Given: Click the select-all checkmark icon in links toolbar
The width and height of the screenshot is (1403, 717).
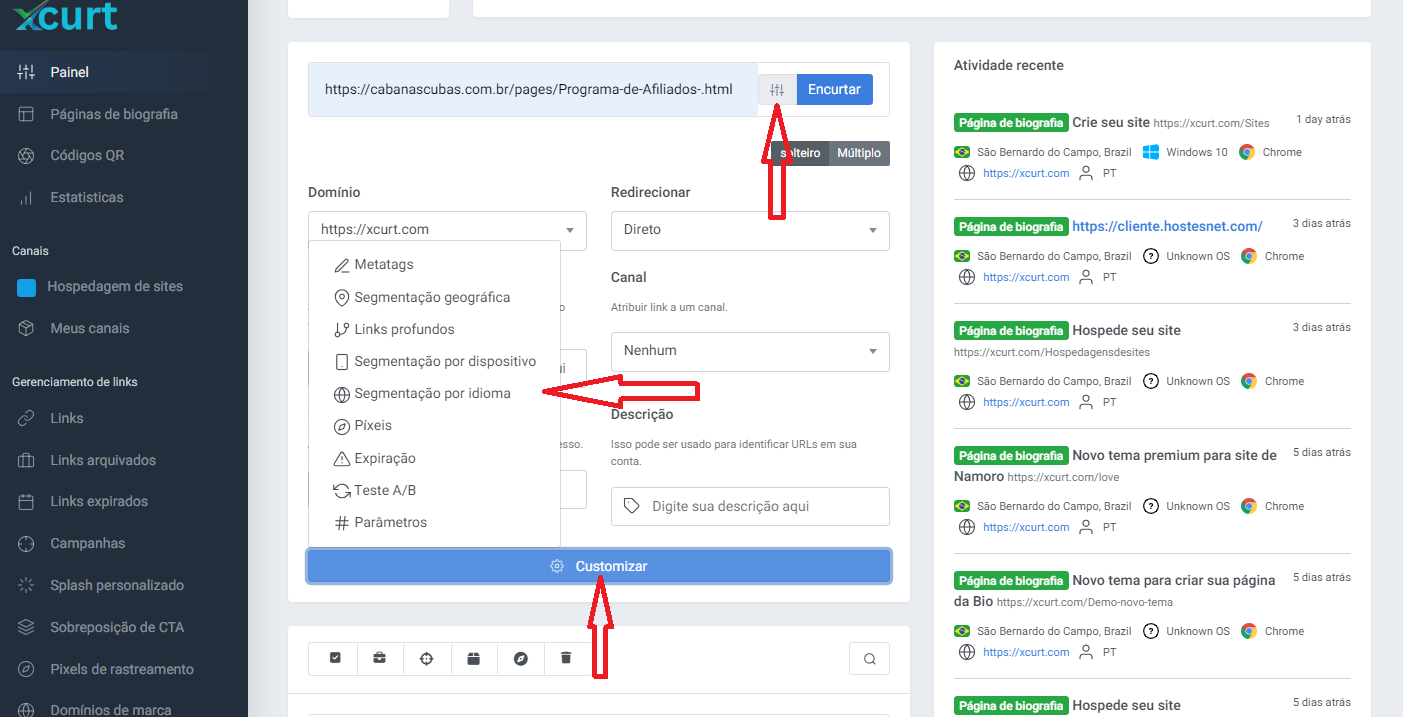Looking at the screenshot, I should (335, 658).
